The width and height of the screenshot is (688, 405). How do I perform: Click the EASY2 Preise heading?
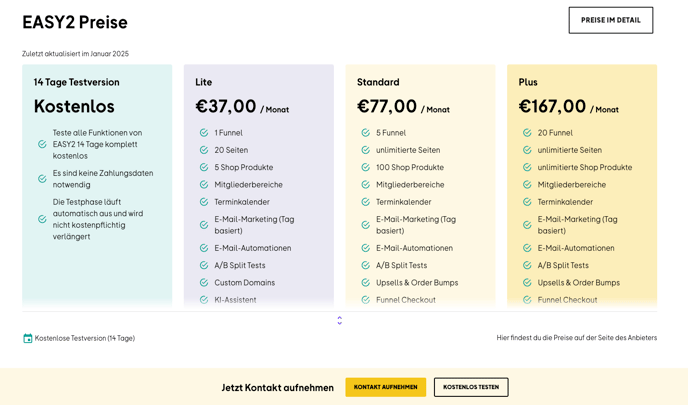click(75, 22)
